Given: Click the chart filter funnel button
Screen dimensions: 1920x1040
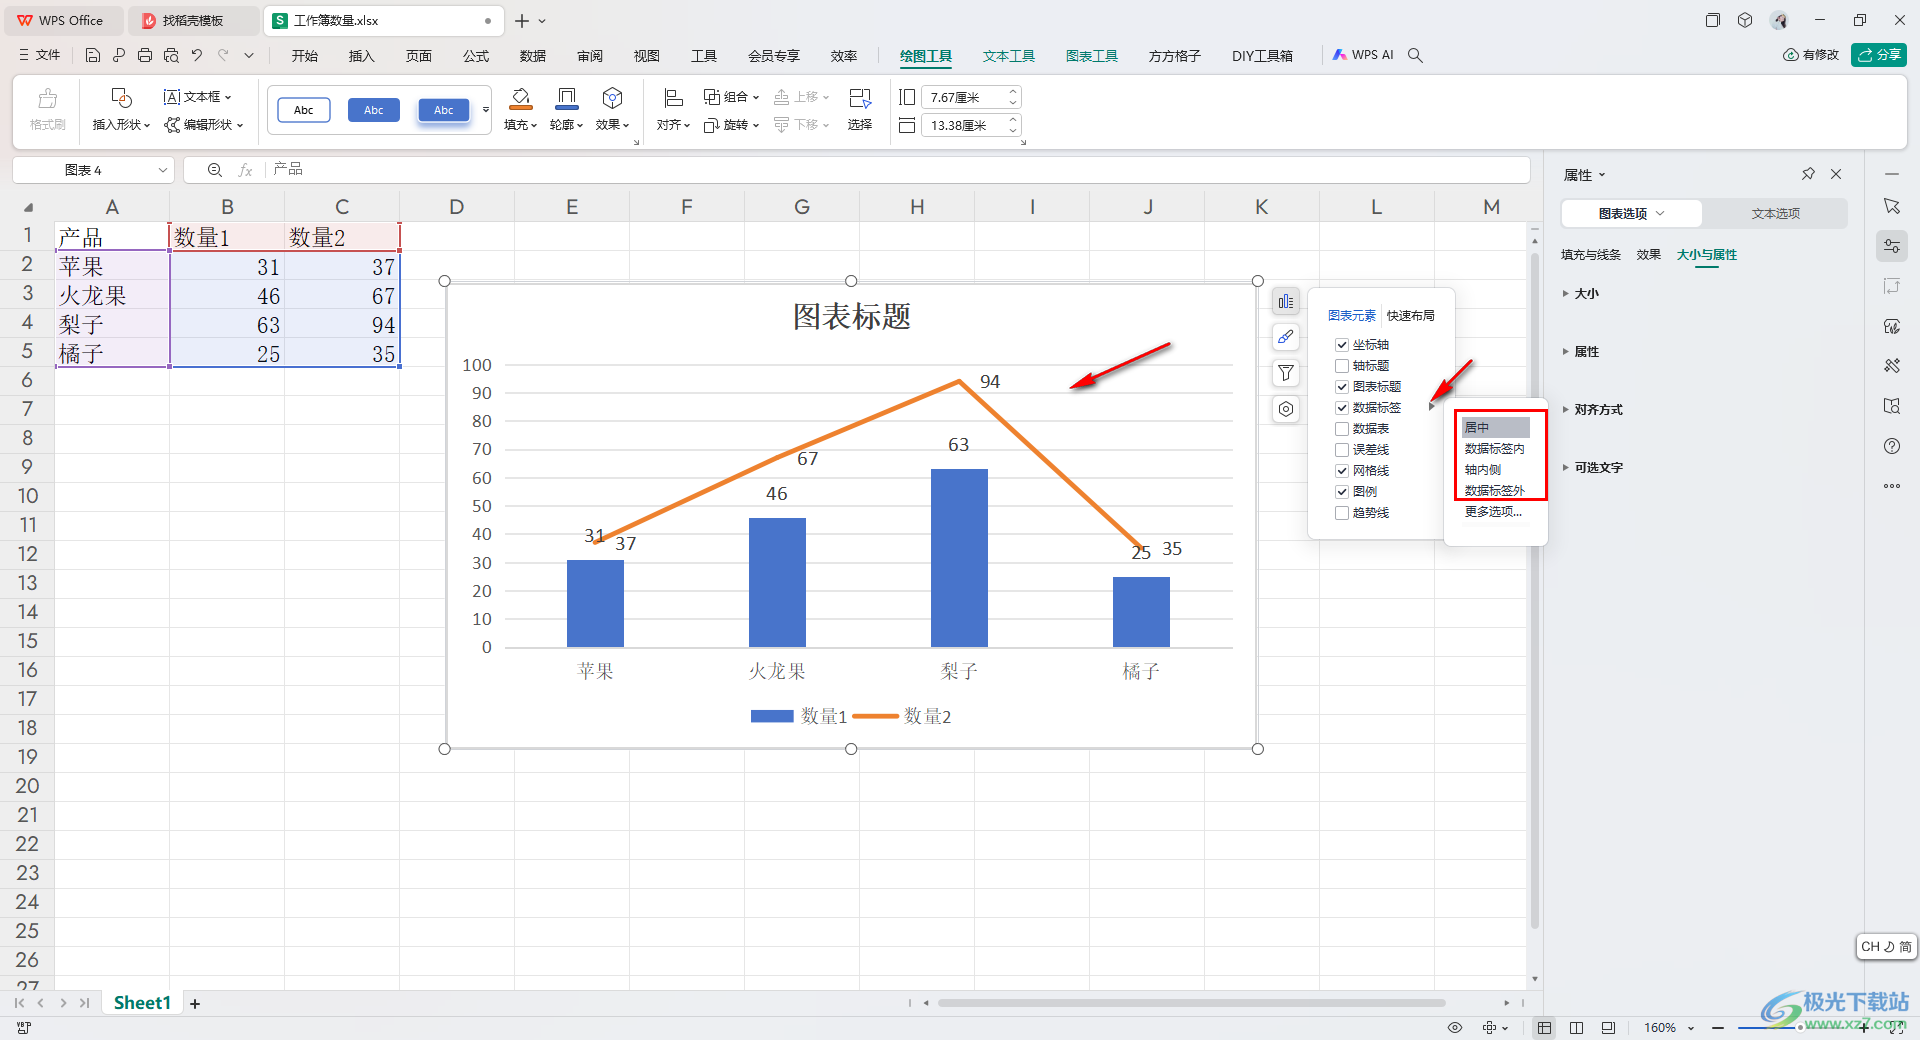Looking at the screenshot, I should tap(1286, 373).
